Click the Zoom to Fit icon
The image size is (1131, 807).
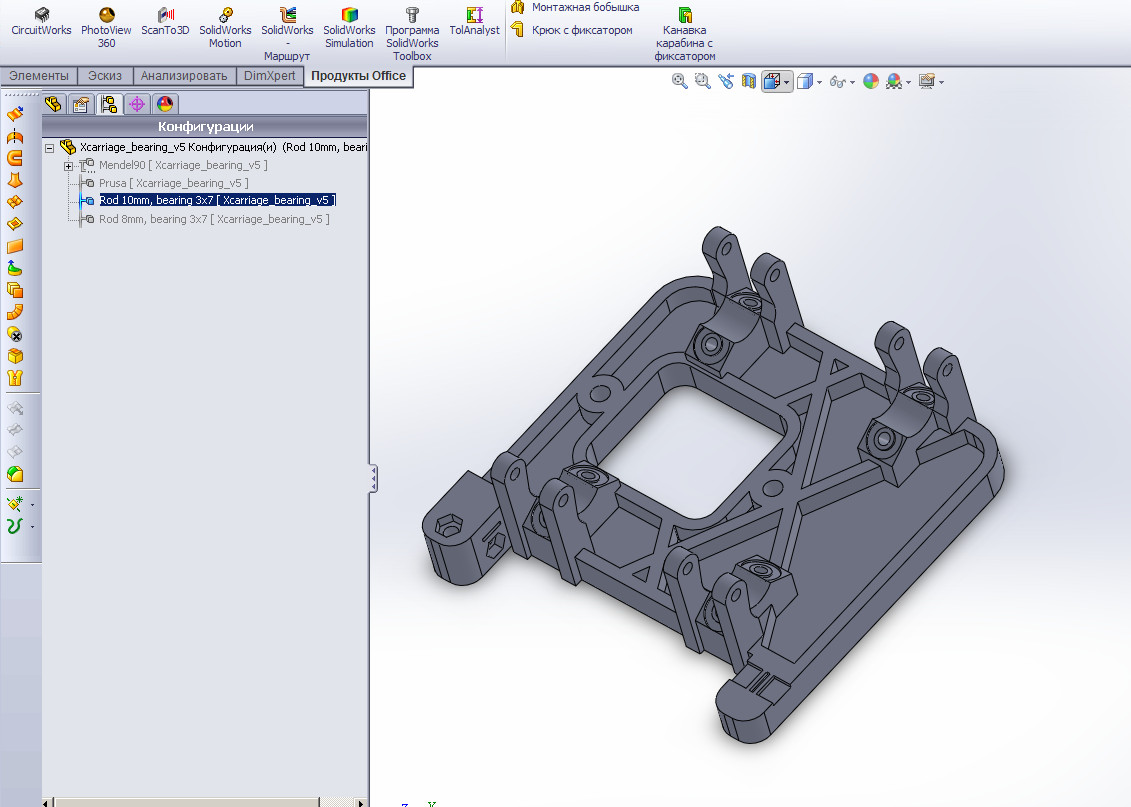pos(680,81)
